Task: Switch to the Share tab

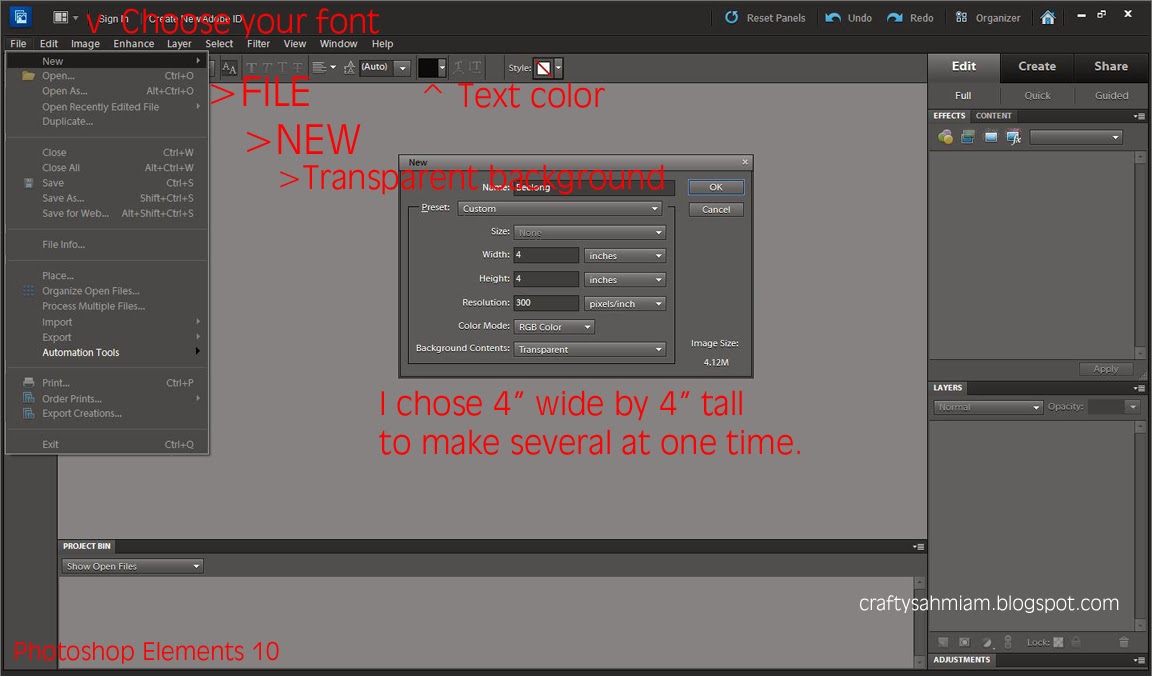Action: (x=1110, y=67)
